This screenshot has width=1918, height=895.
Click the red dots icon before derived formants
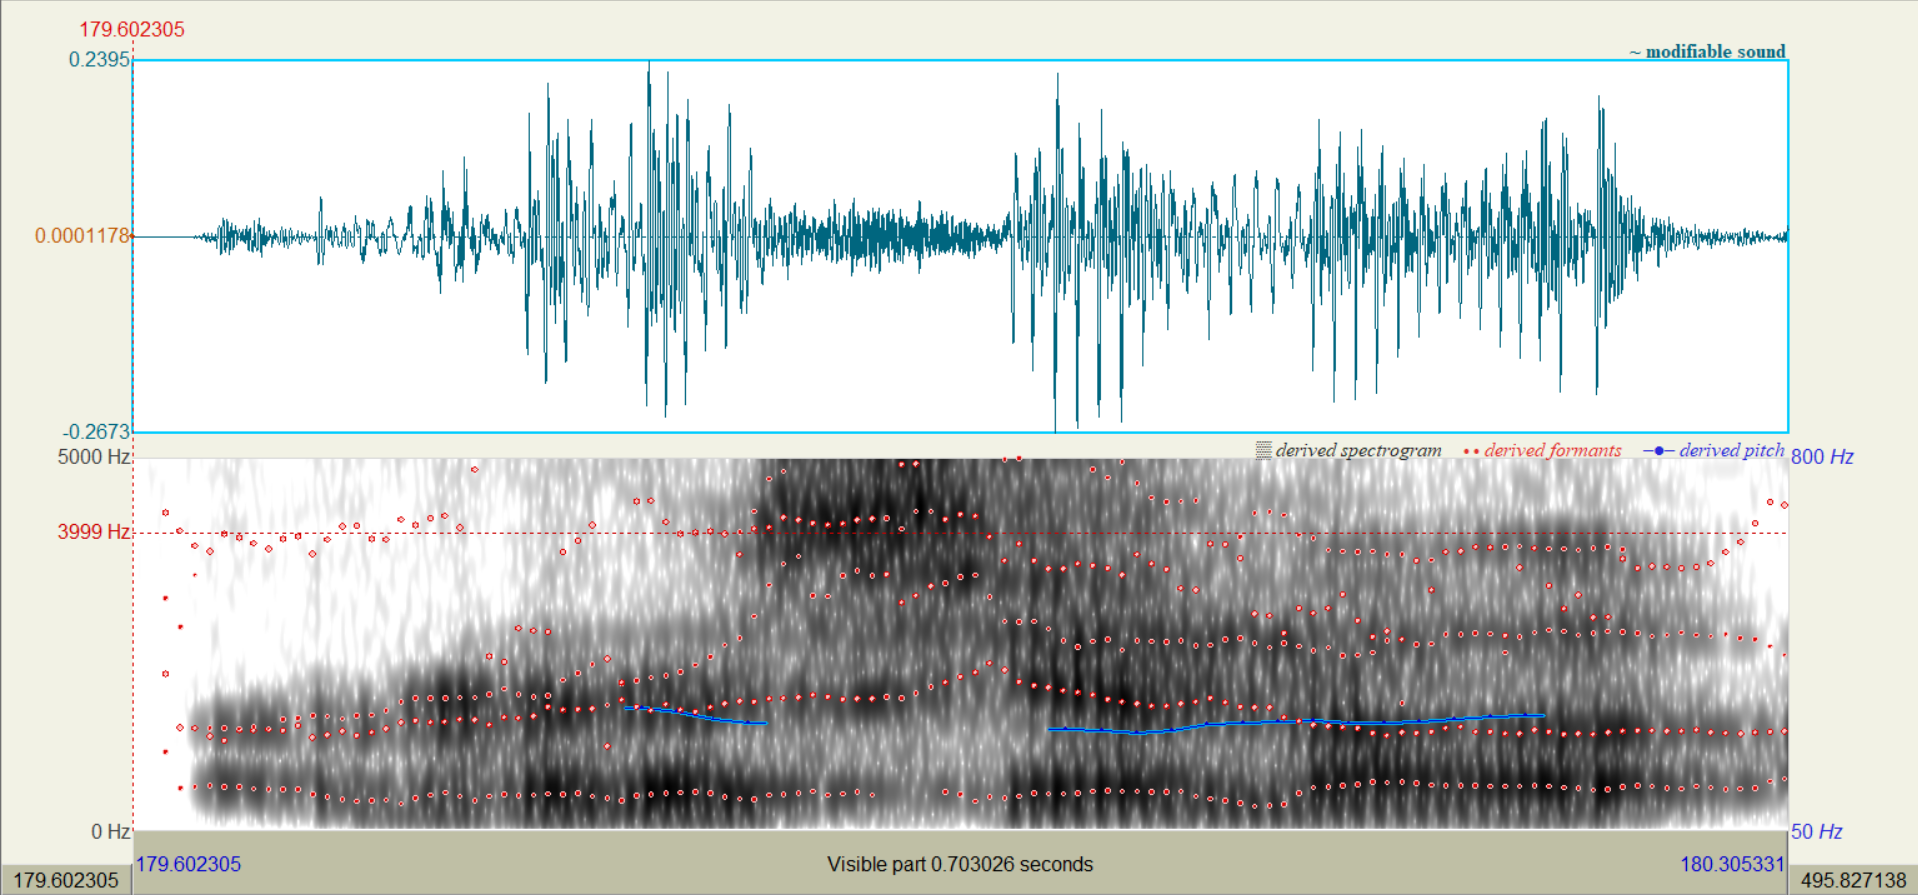click(x=1471, y=452)
